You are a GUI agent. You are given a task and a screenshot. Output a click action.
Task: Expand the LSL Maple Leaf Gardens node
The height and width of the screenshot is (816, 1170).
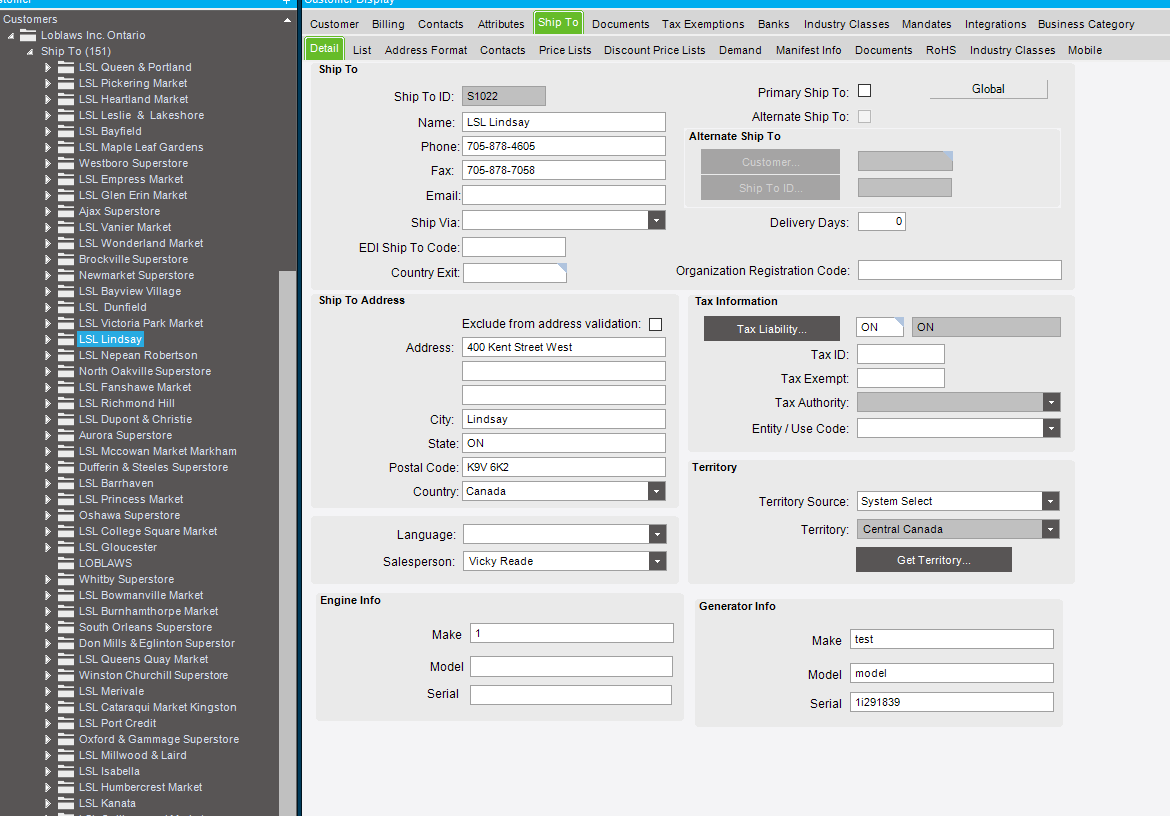click(x=48, y=148)
